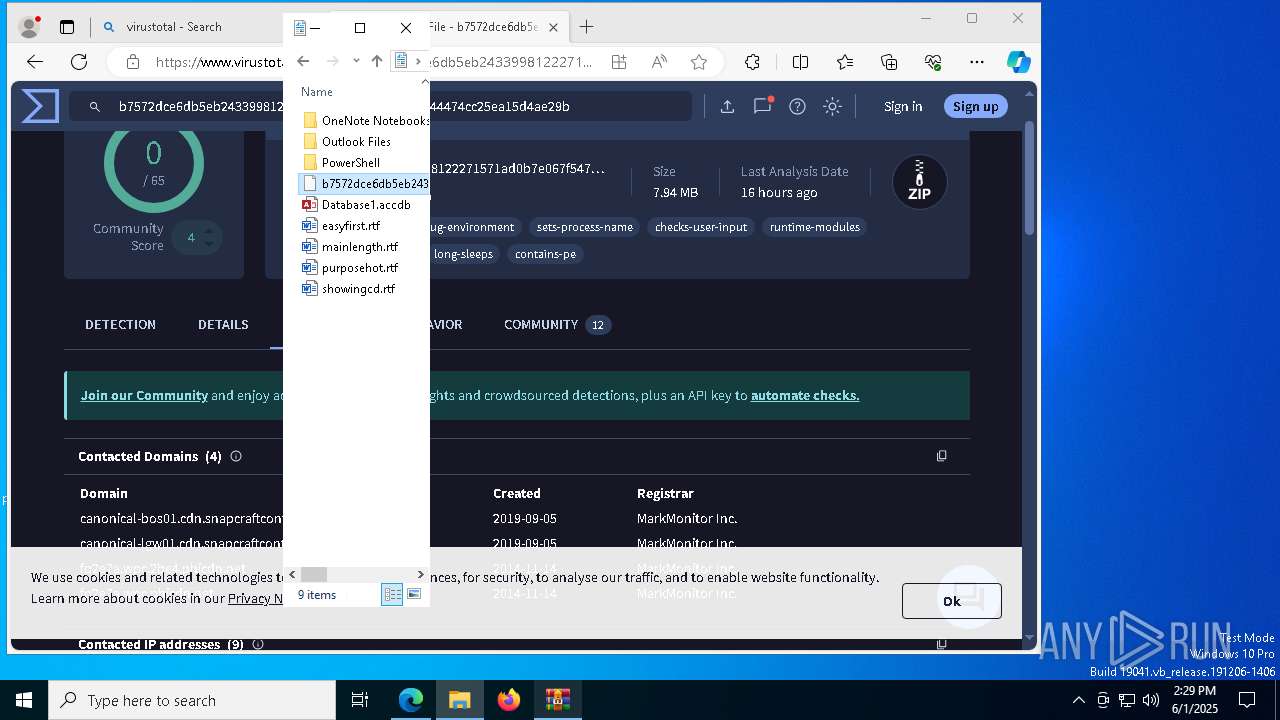This screenshot has width=1280, height=720.
Task: Show Contacted Domains info icon
Action: click(236, 456)
